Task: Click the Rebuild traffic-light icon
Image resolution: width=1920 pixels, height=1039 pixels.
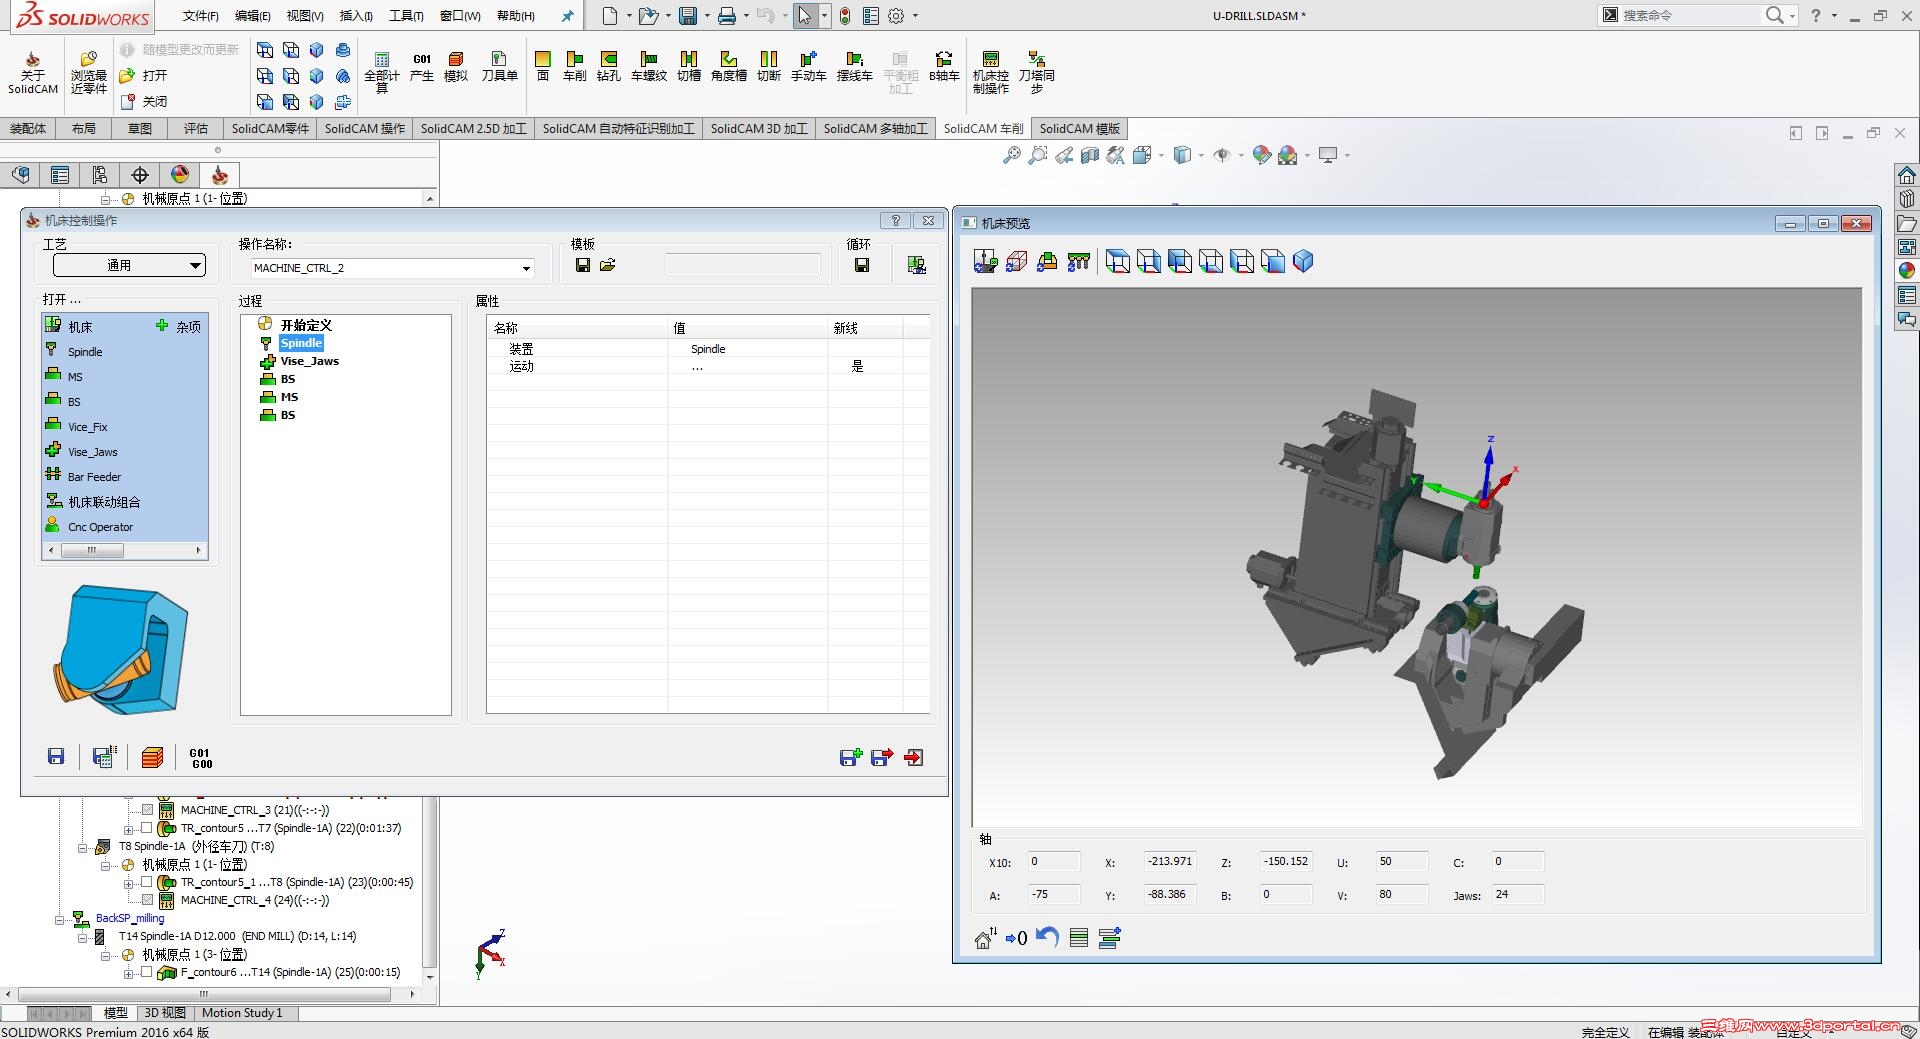Action: [845, 16]
